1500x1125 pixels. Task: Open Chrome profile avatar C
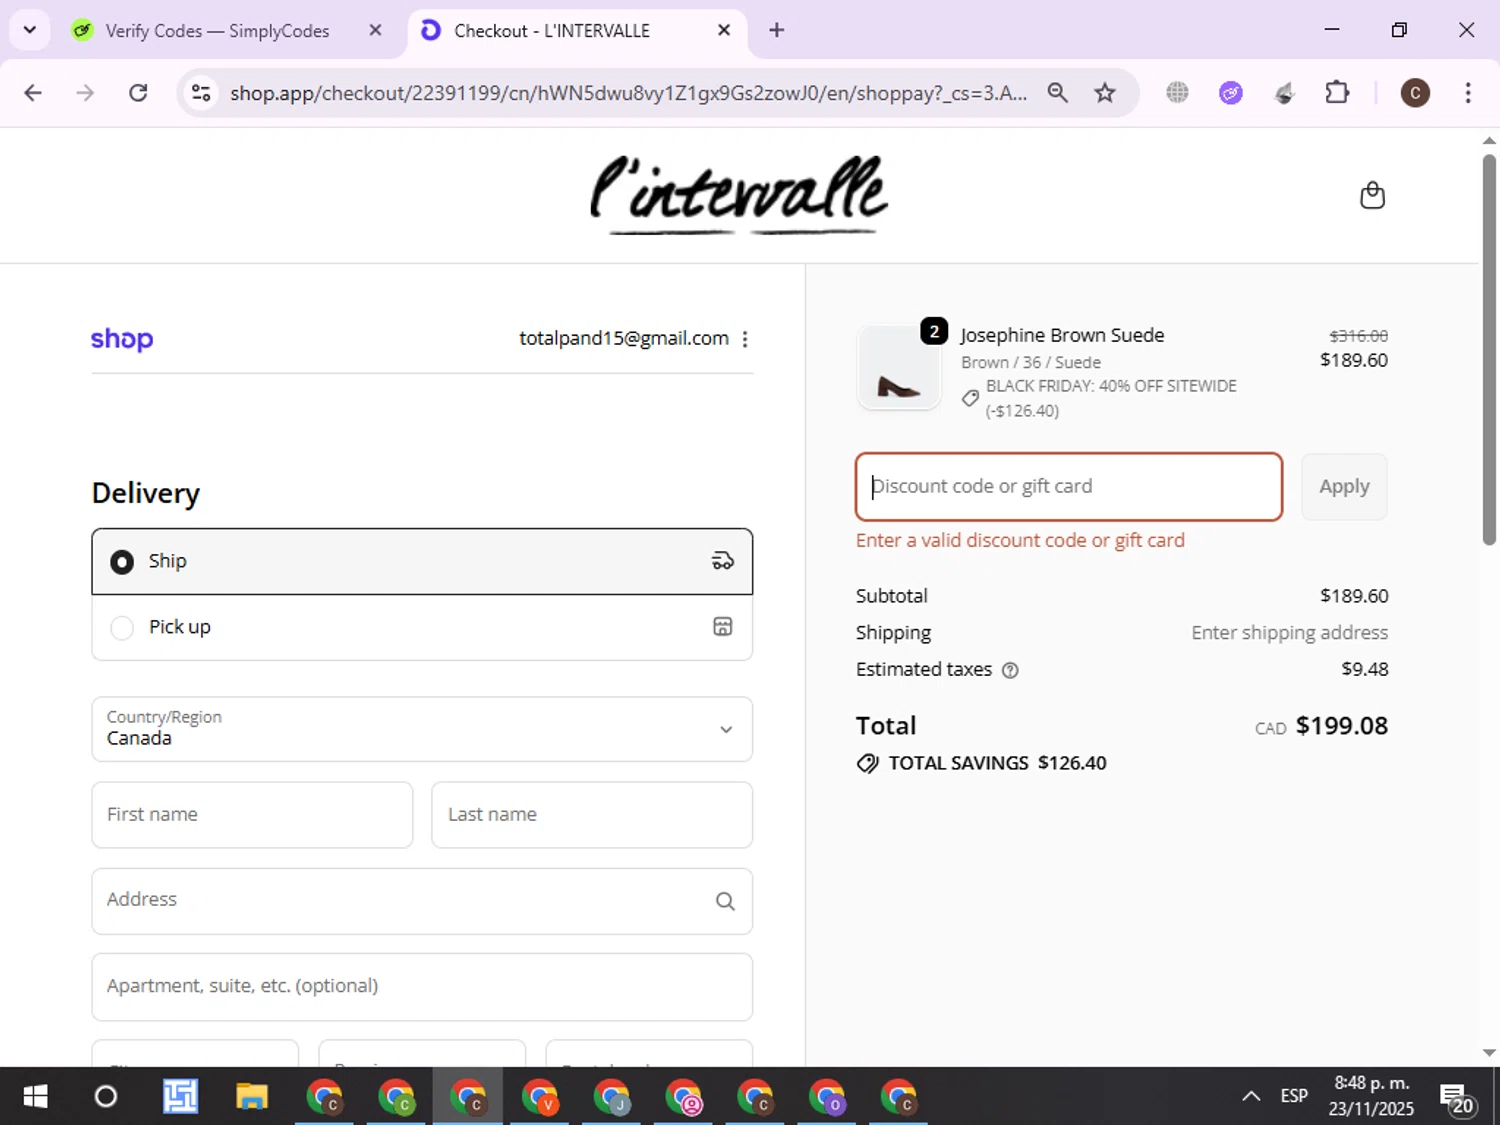[x=1415, y=93]
